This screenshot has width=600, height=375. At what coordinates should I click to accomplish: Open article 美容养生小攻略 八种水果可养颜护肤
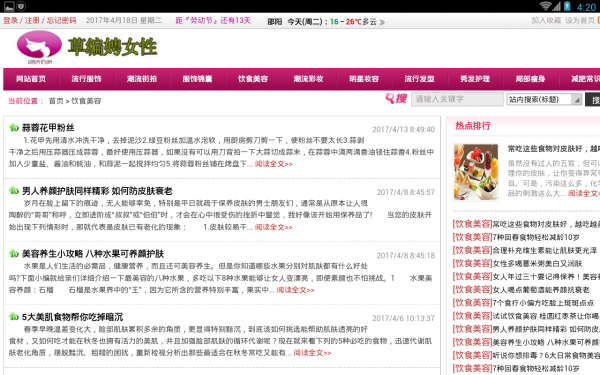(93, 254)
